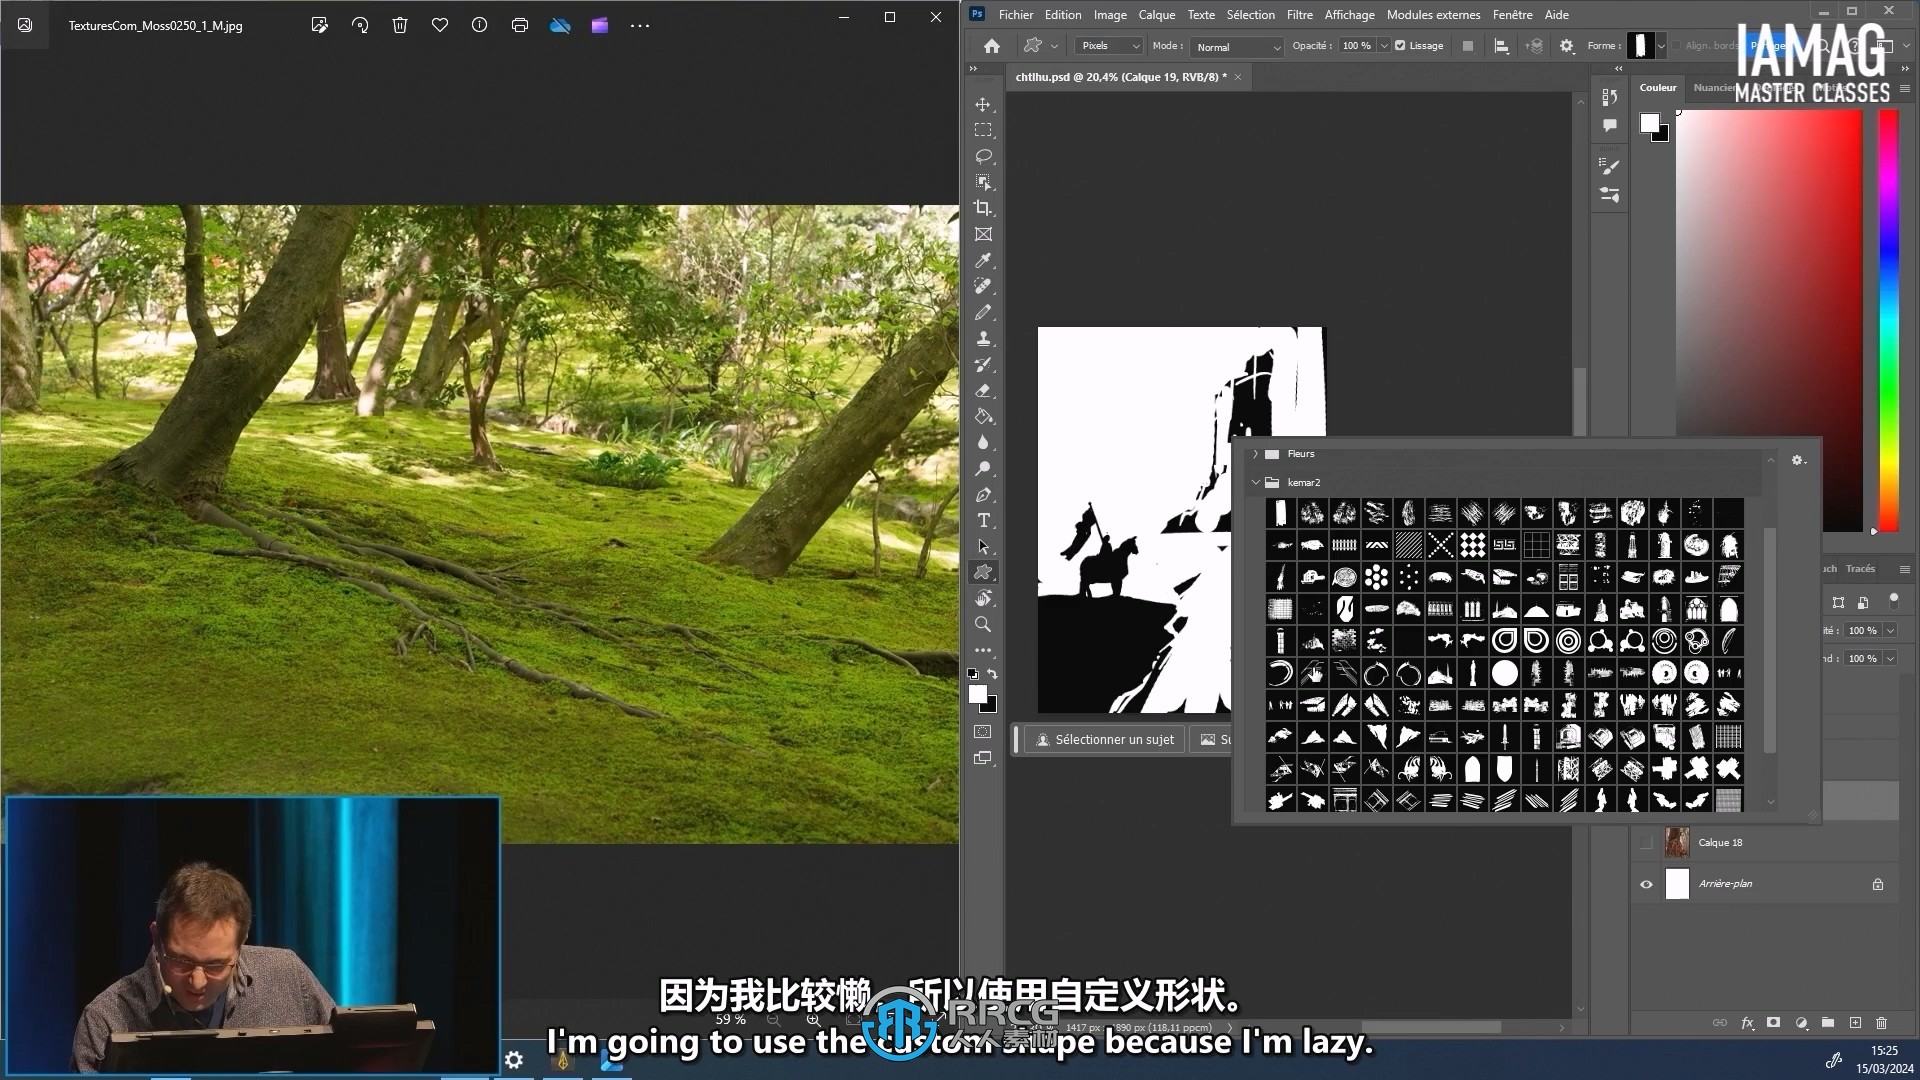The height and width of the screenshot is (1080, 1920).
Task: Click inside the red color field
Action: [x=1769, y=320]
